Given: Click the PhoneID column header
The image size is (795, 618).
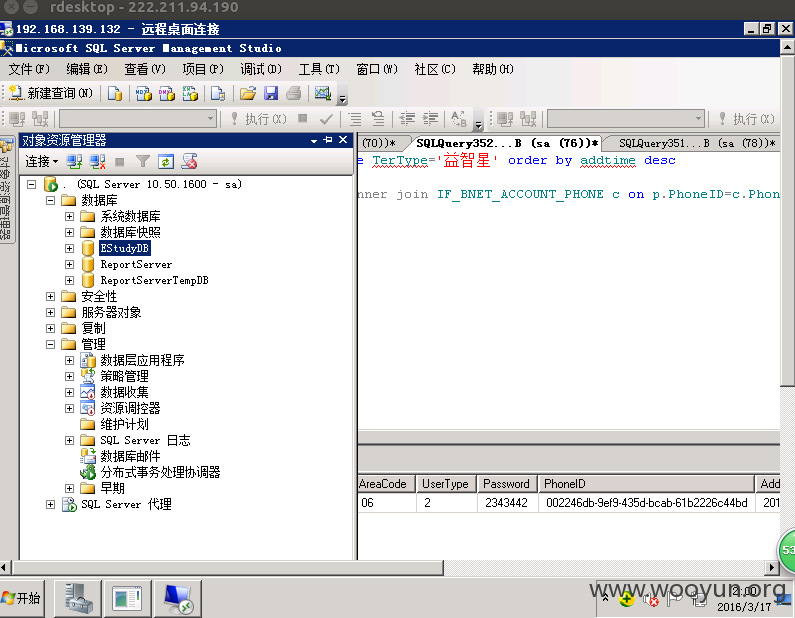Looking at the screenshot, I should 646,484.
